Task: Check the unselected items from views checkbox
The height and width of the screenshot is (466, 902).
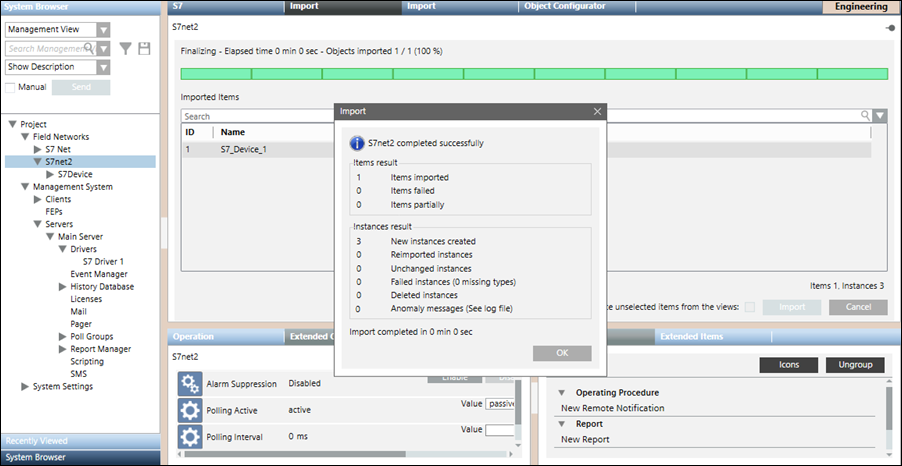Action: click(x=749, y=307)
